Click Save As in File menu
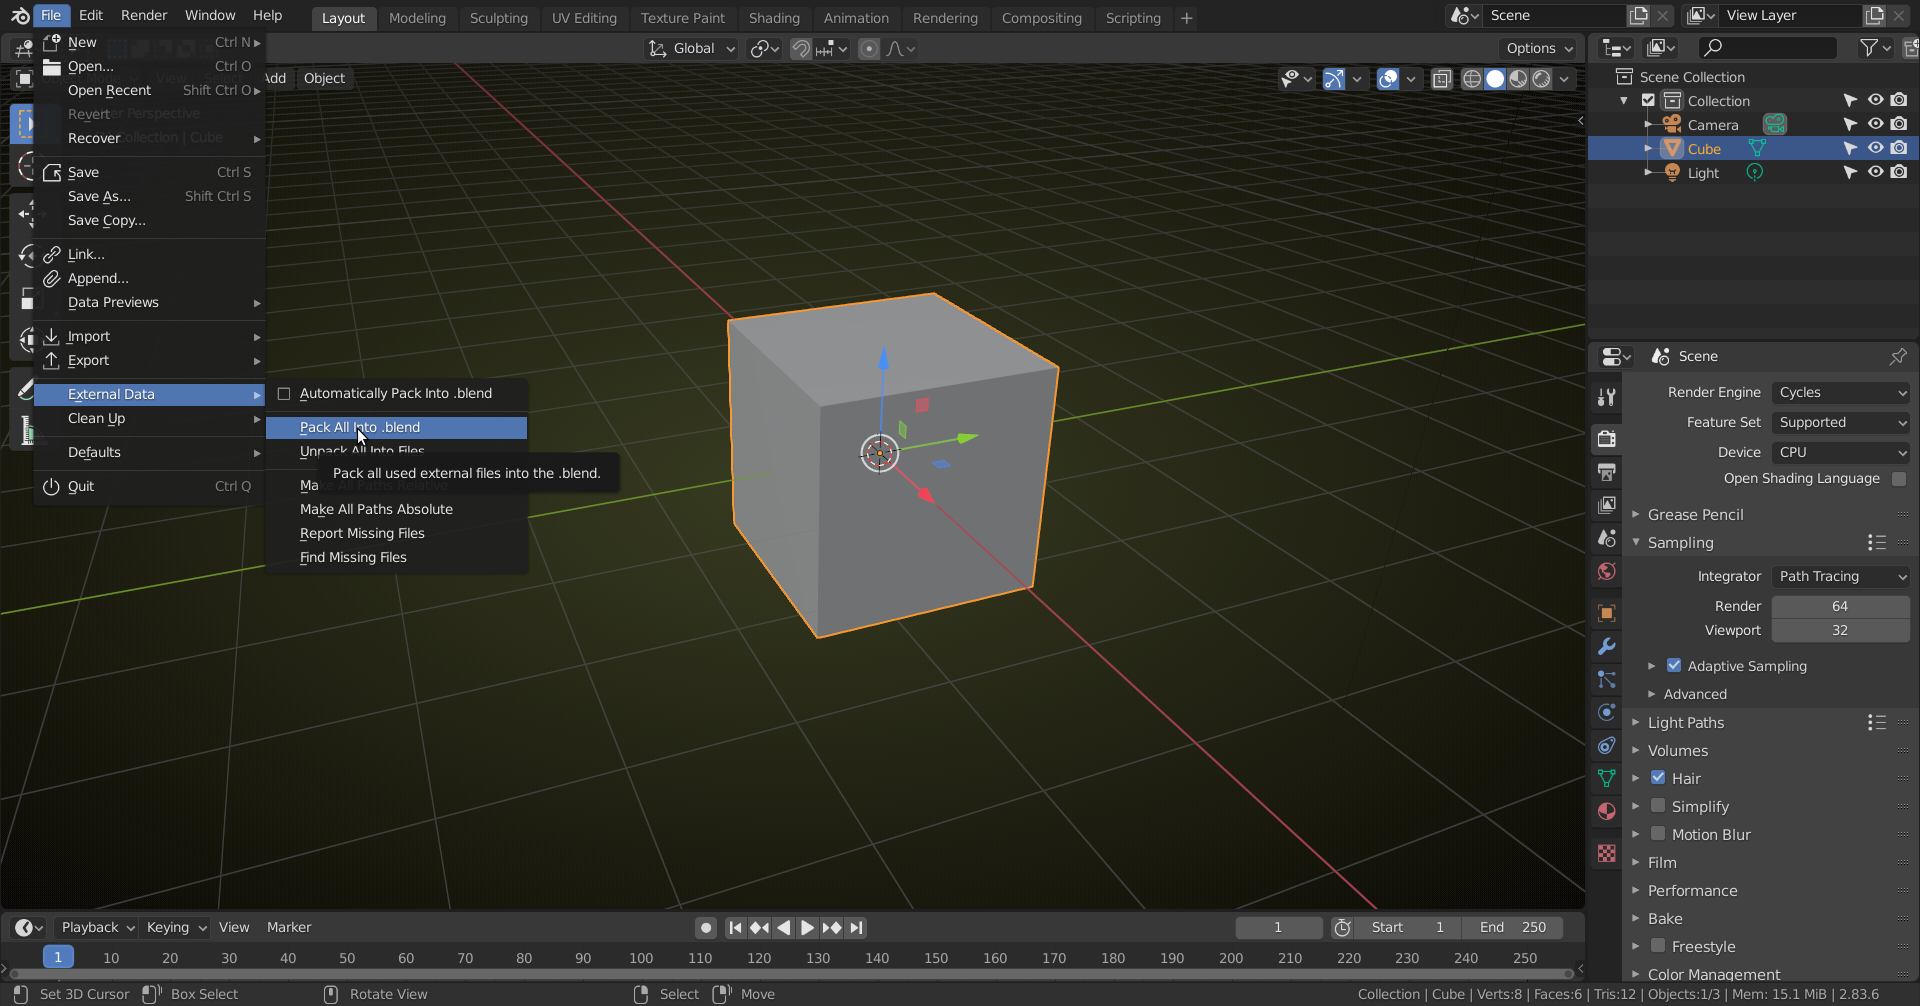This screenshot has height=1006, width=1920. click(x=150, y=197)
